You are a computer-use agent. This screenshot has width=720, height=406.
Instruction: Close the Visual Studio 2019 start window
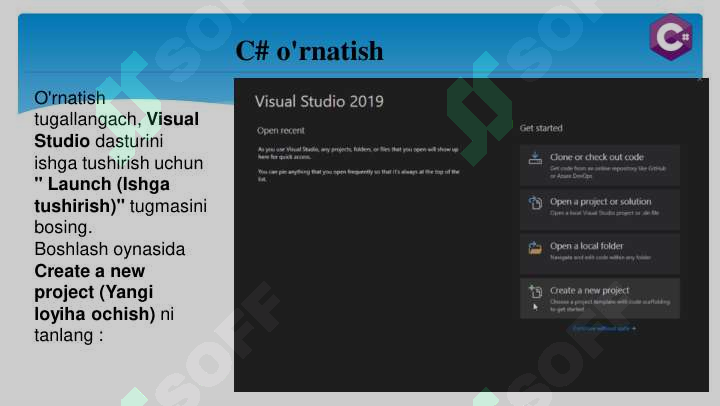pyautogui.click(x=699, y=80)
